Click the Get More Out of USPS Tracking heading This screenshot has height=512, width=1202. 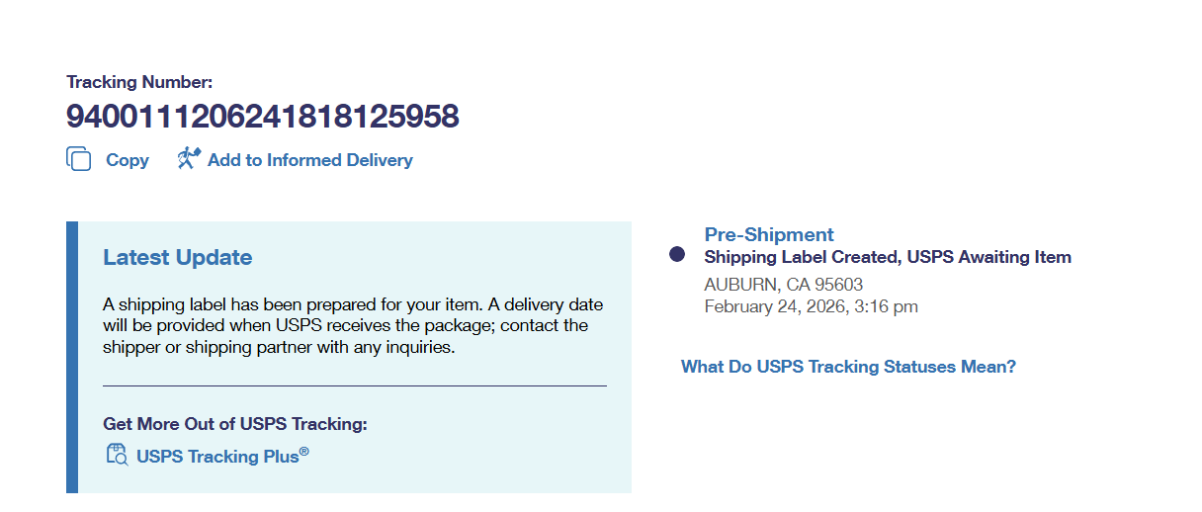[235, 424]
